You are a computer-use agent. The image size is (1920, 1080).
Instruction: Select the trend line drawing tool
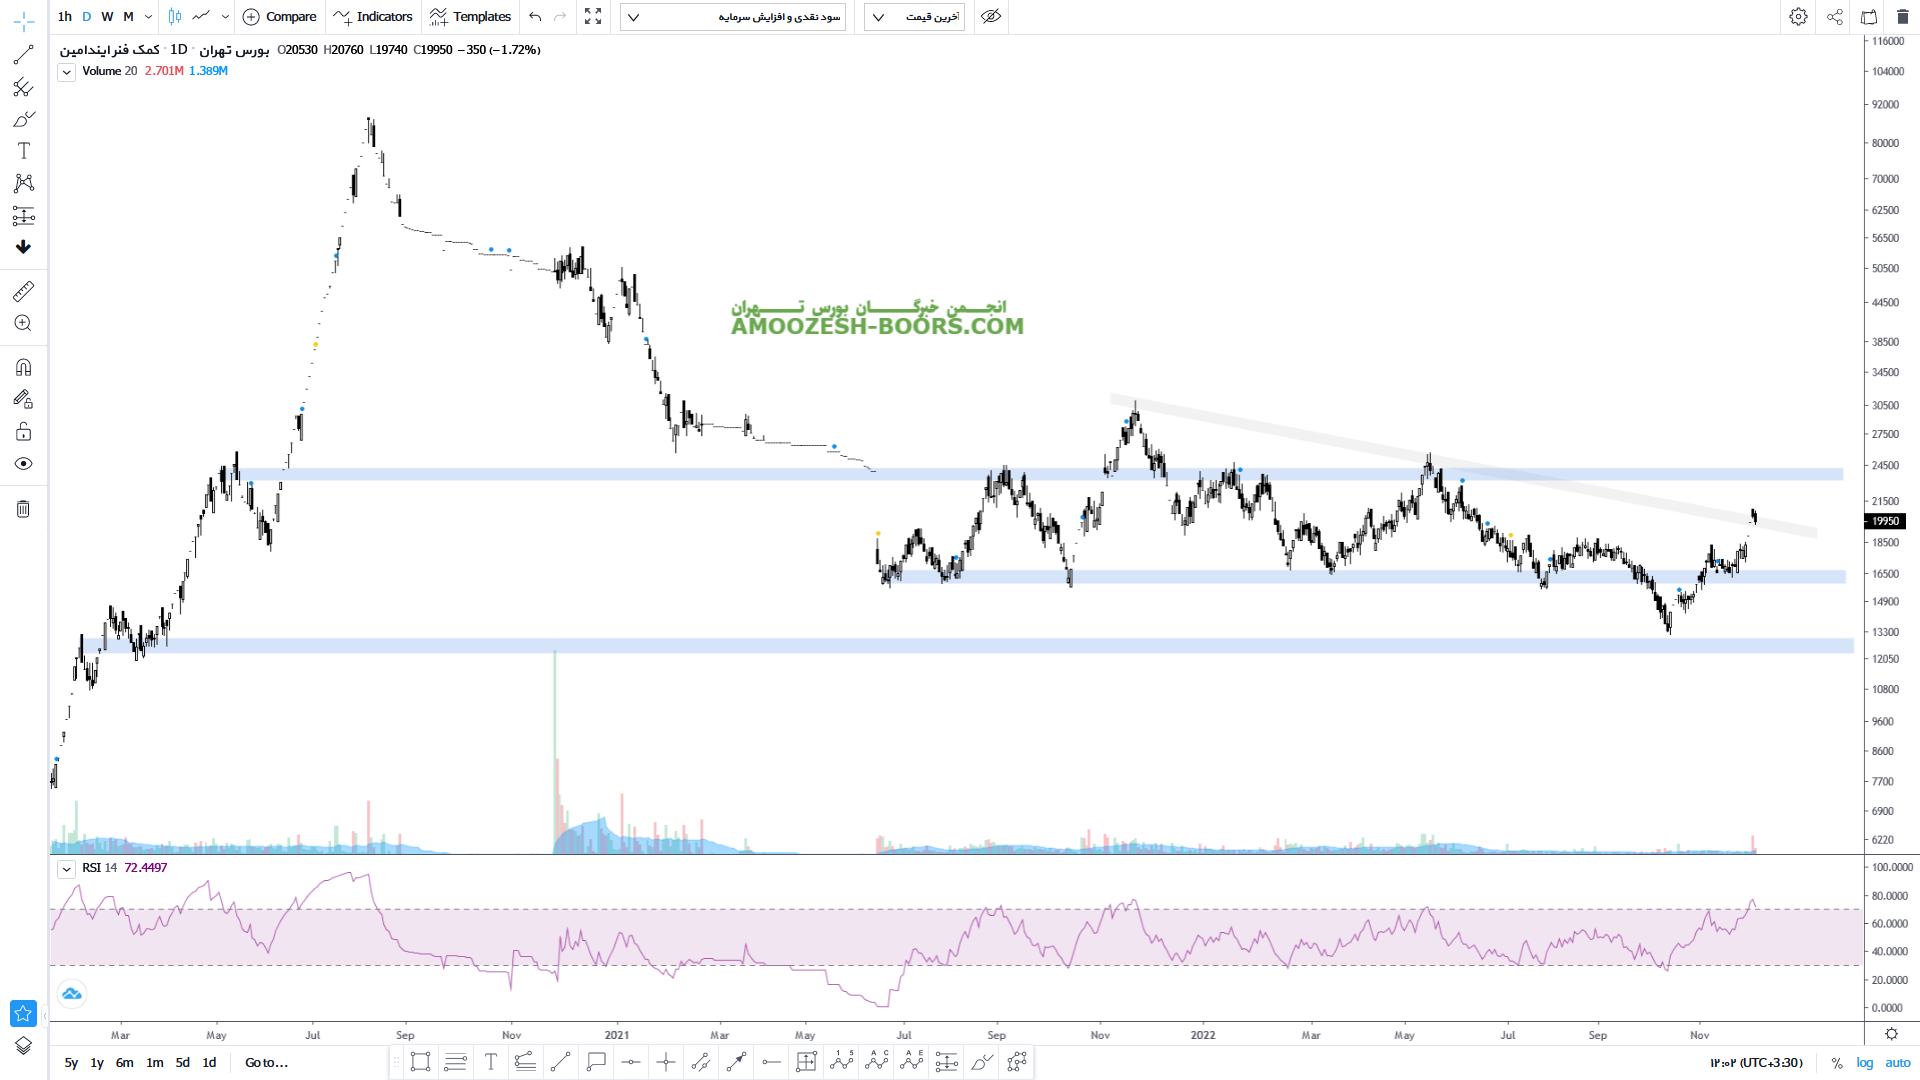(23, 55)
